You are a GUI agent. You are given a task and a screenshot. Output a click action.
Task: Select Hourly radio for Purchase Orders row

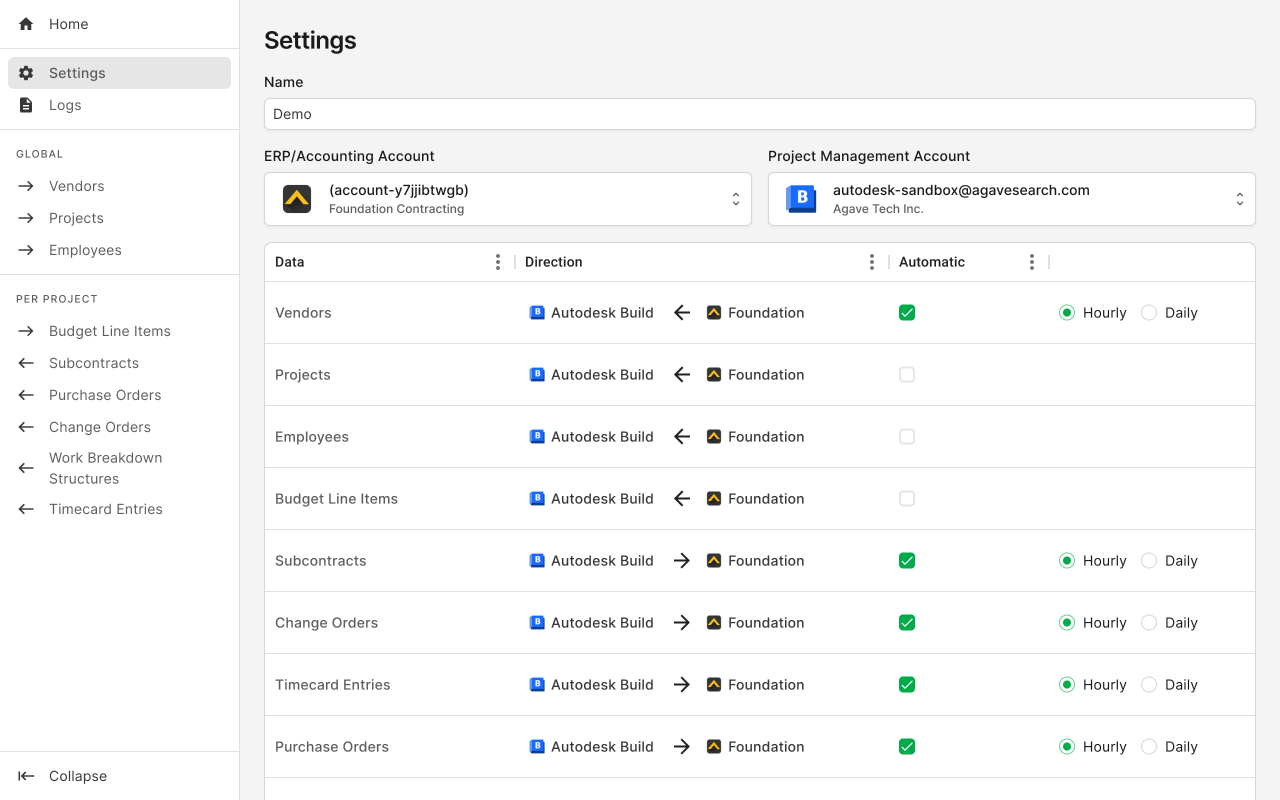pos(1067,747)
